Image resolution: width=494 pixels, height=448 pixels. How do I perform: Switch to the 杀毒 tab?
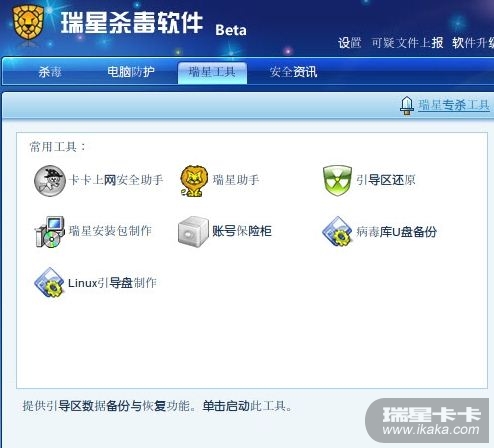50,72
